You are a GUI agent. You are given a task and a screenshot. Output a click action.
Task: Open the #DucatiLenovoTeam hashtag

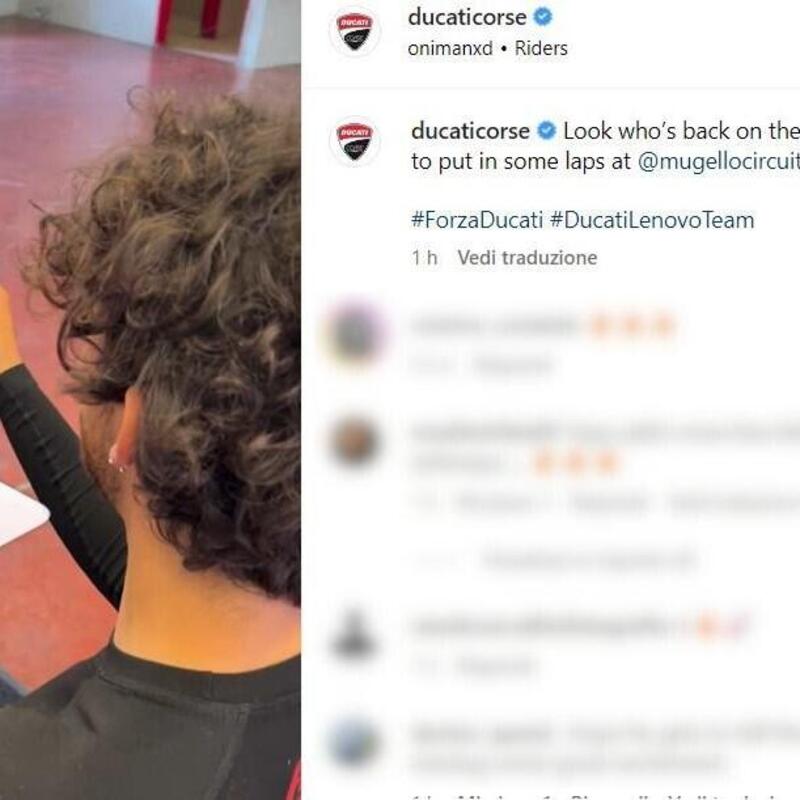[x=652, y=220]
